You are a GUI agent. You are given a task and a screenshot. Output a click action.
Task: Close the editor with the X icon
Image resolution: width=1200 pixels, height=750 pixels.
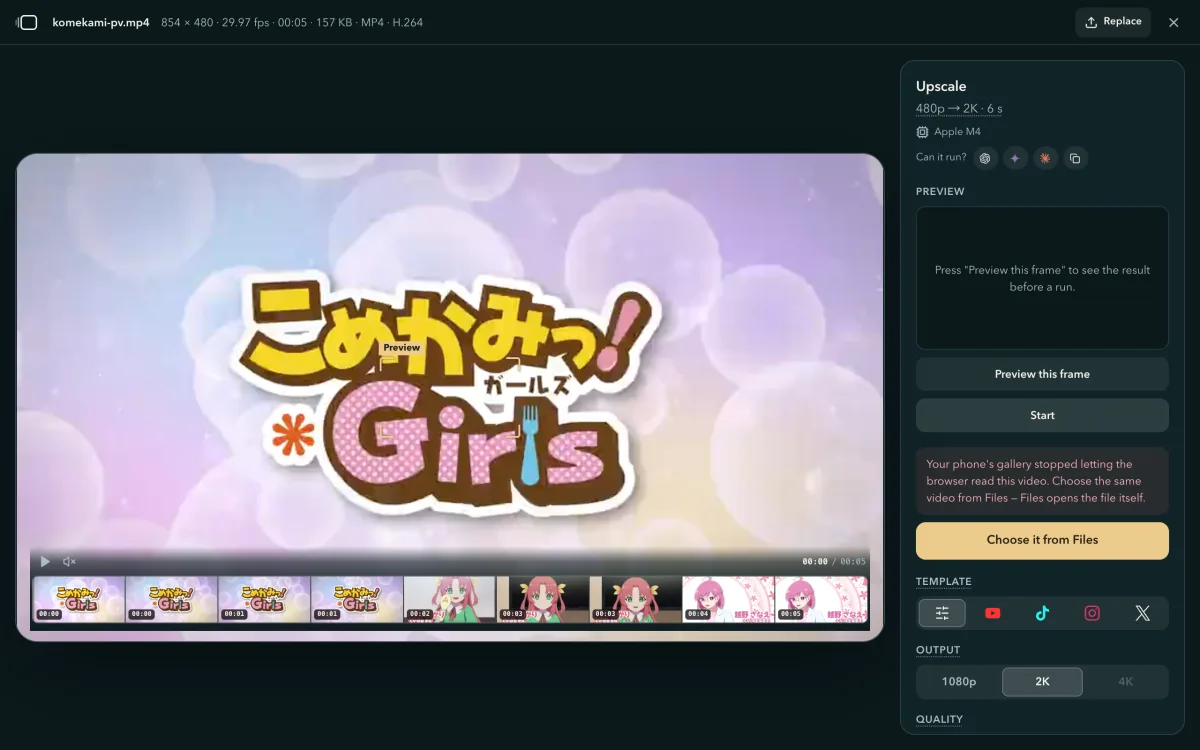pyautogui.click(x=1174, y=22)
